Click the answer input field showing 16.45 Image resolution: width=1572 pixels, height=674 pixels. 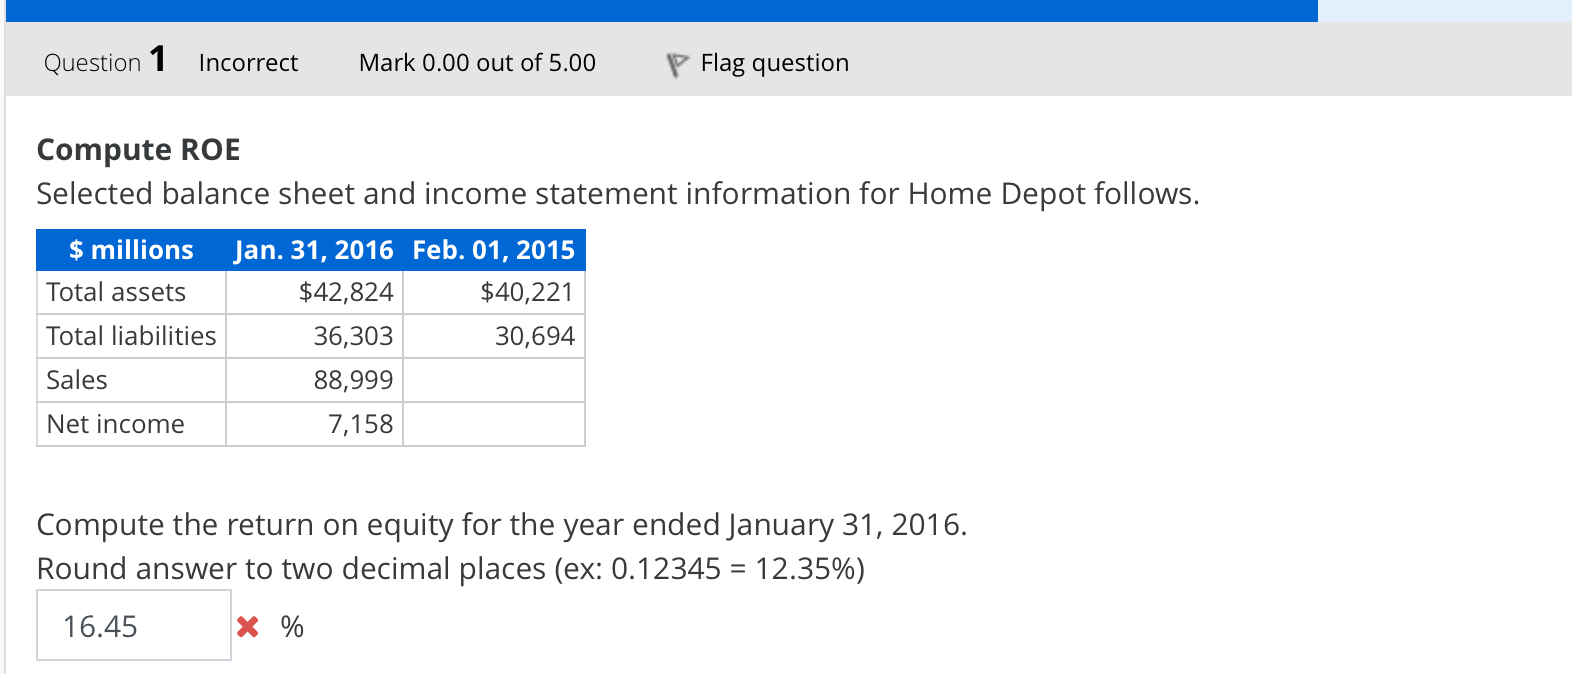(x=133, y=625)
